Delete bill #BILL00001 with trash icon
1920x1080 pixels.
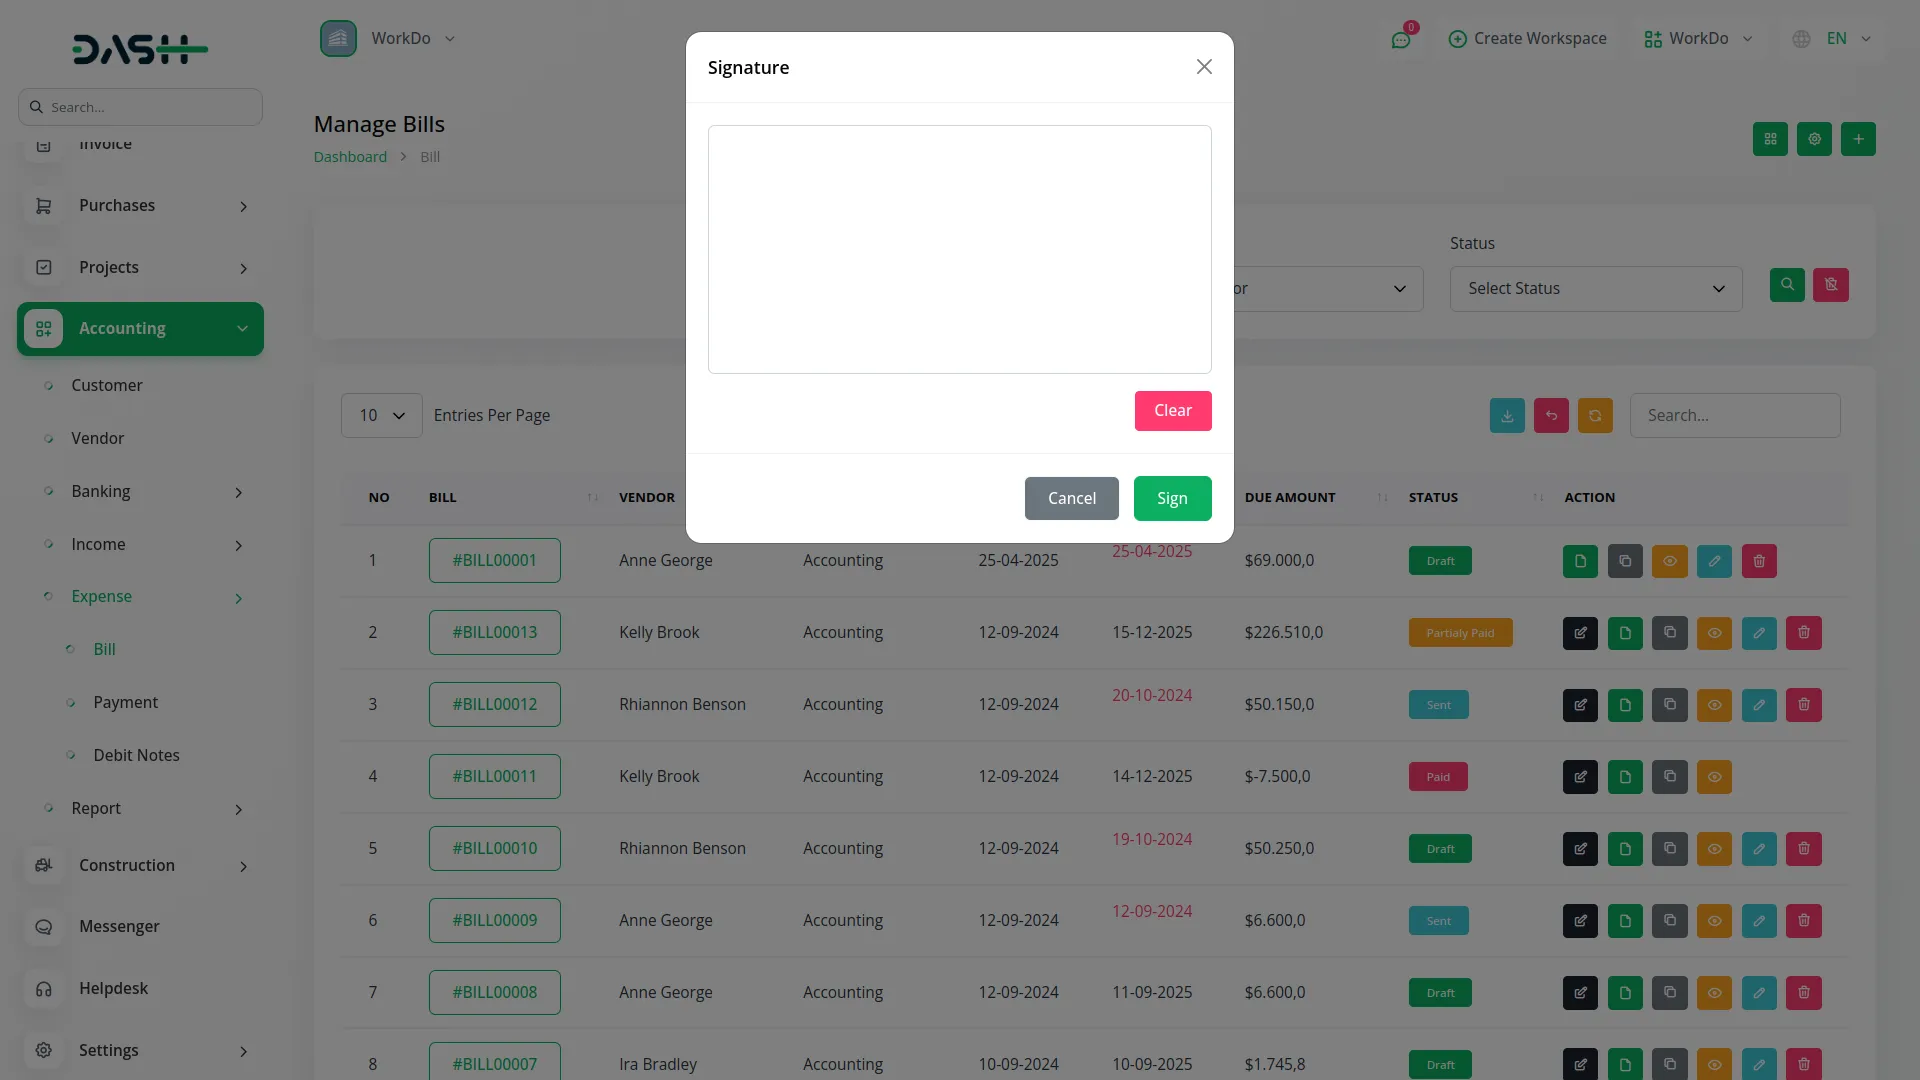point(1759,561)
